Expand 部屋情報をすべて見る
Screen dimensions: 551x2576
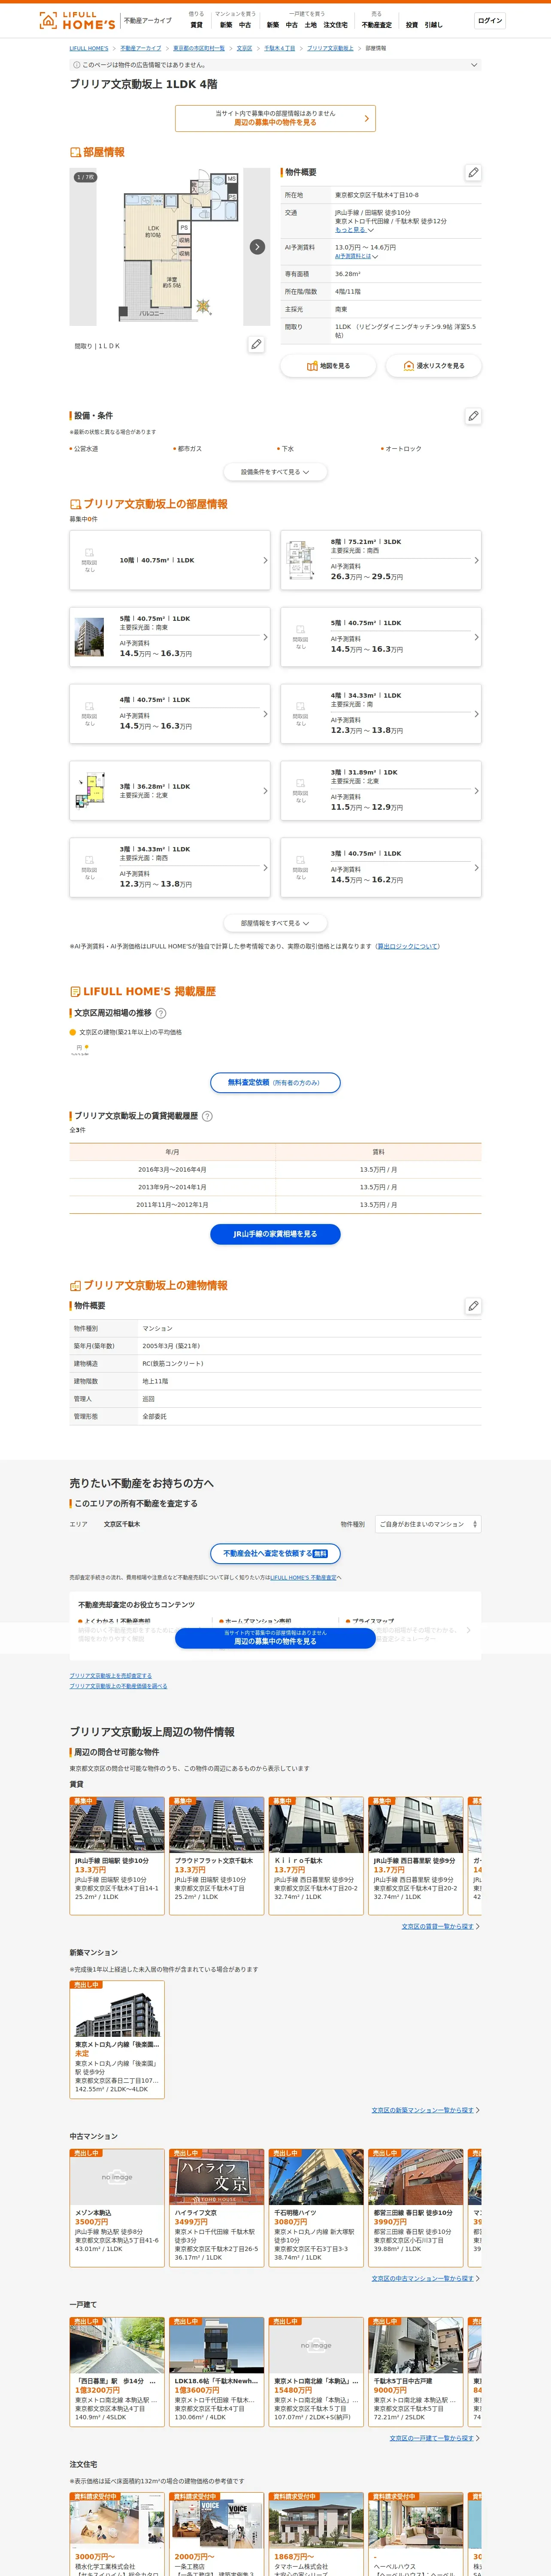[x=275, y=923]
